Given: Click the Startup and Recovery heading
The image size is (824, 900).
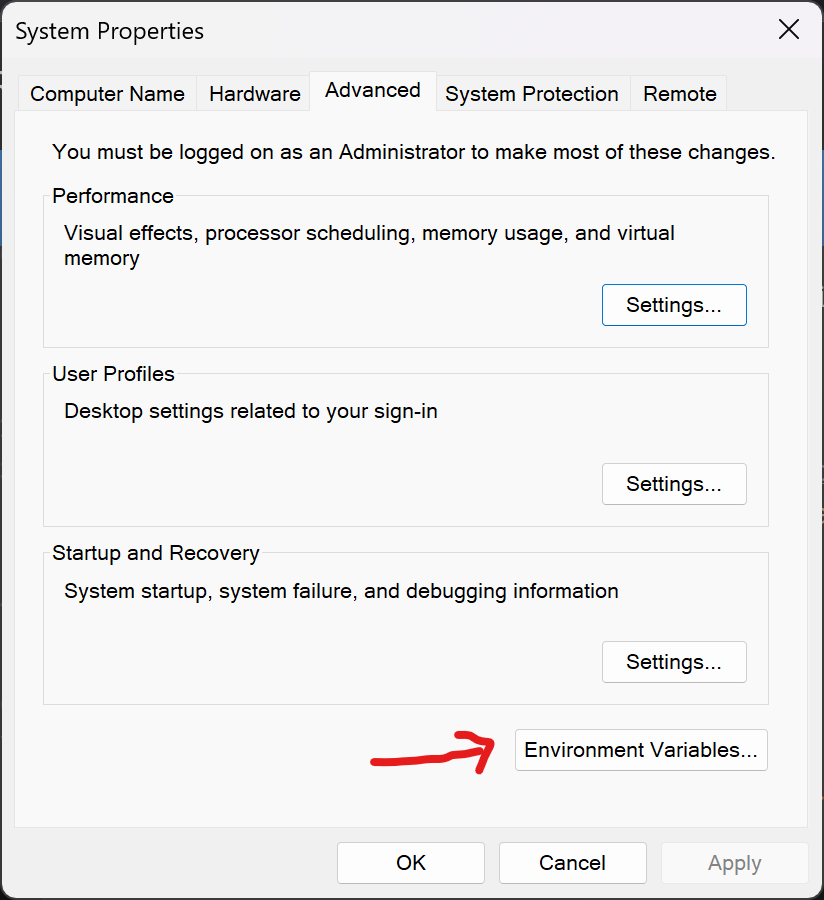Looking at the screenshot, I should coord(155,553).
